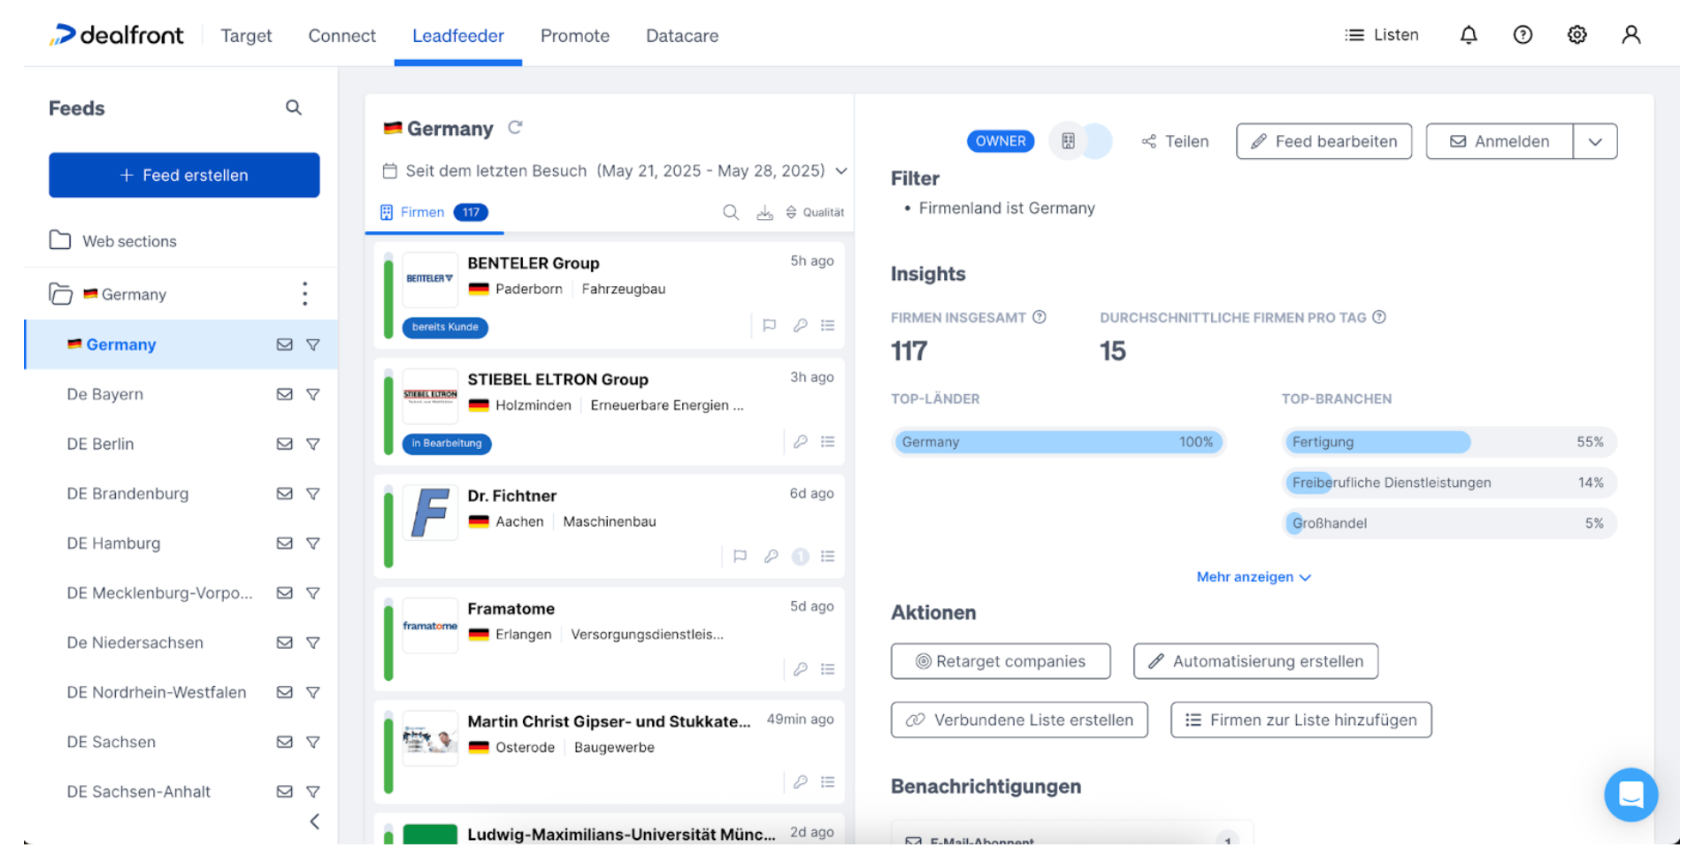Click Firmen zur Liste hinzufügen button
This screenshot has height=858, width=1694.
pyautogui.click(x=1301, y=720)
